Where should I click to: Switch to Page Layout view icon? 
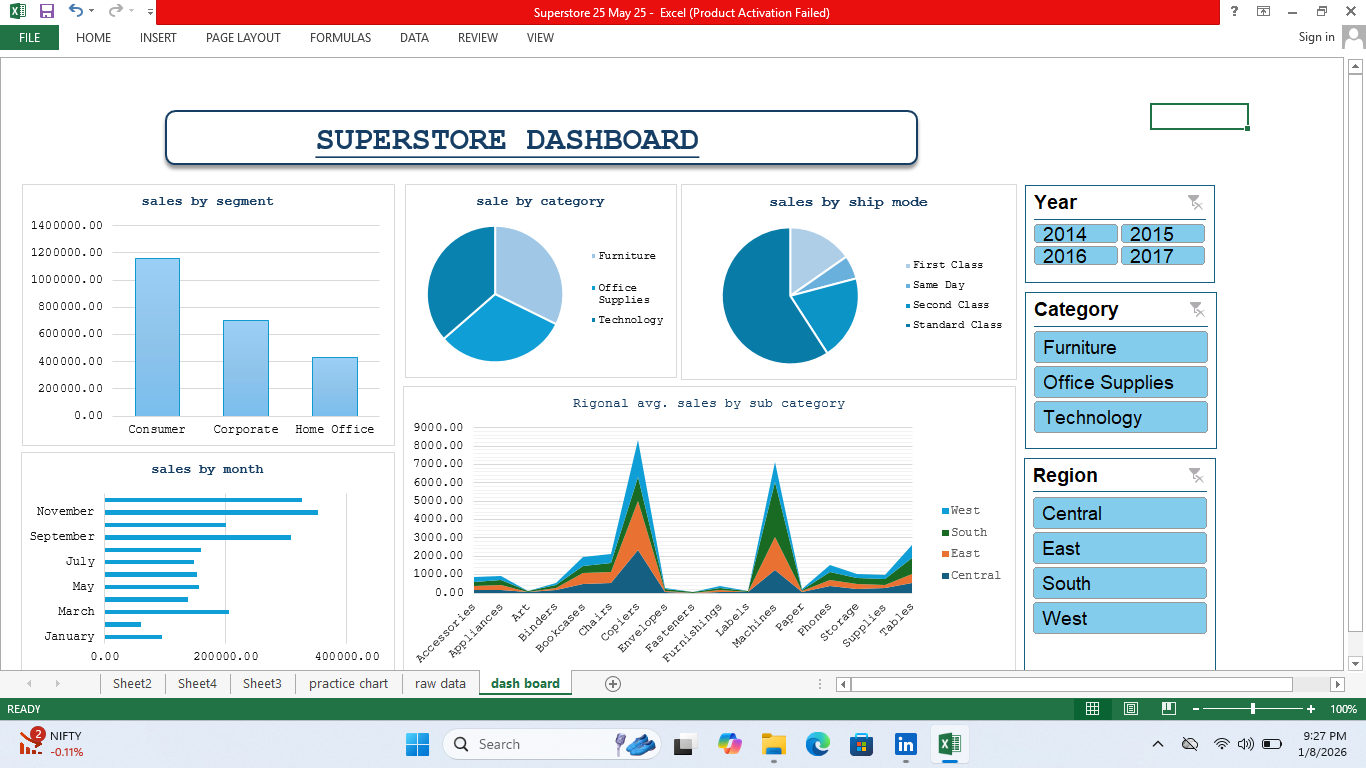click(1131, 709)
